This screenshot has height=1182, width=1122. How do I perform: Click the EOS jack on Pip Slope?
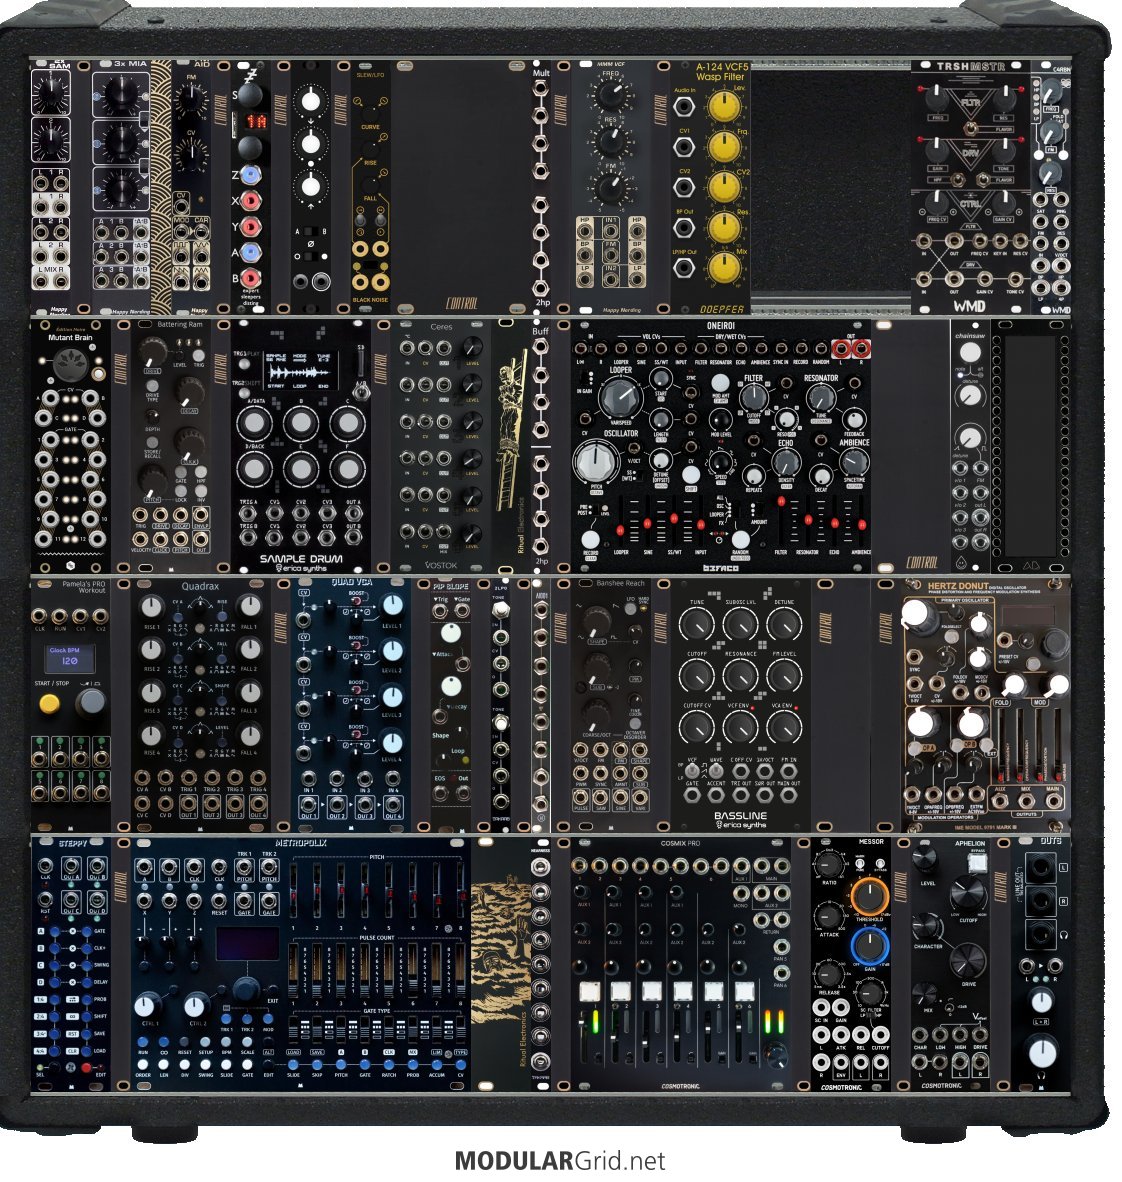point(440,792)
